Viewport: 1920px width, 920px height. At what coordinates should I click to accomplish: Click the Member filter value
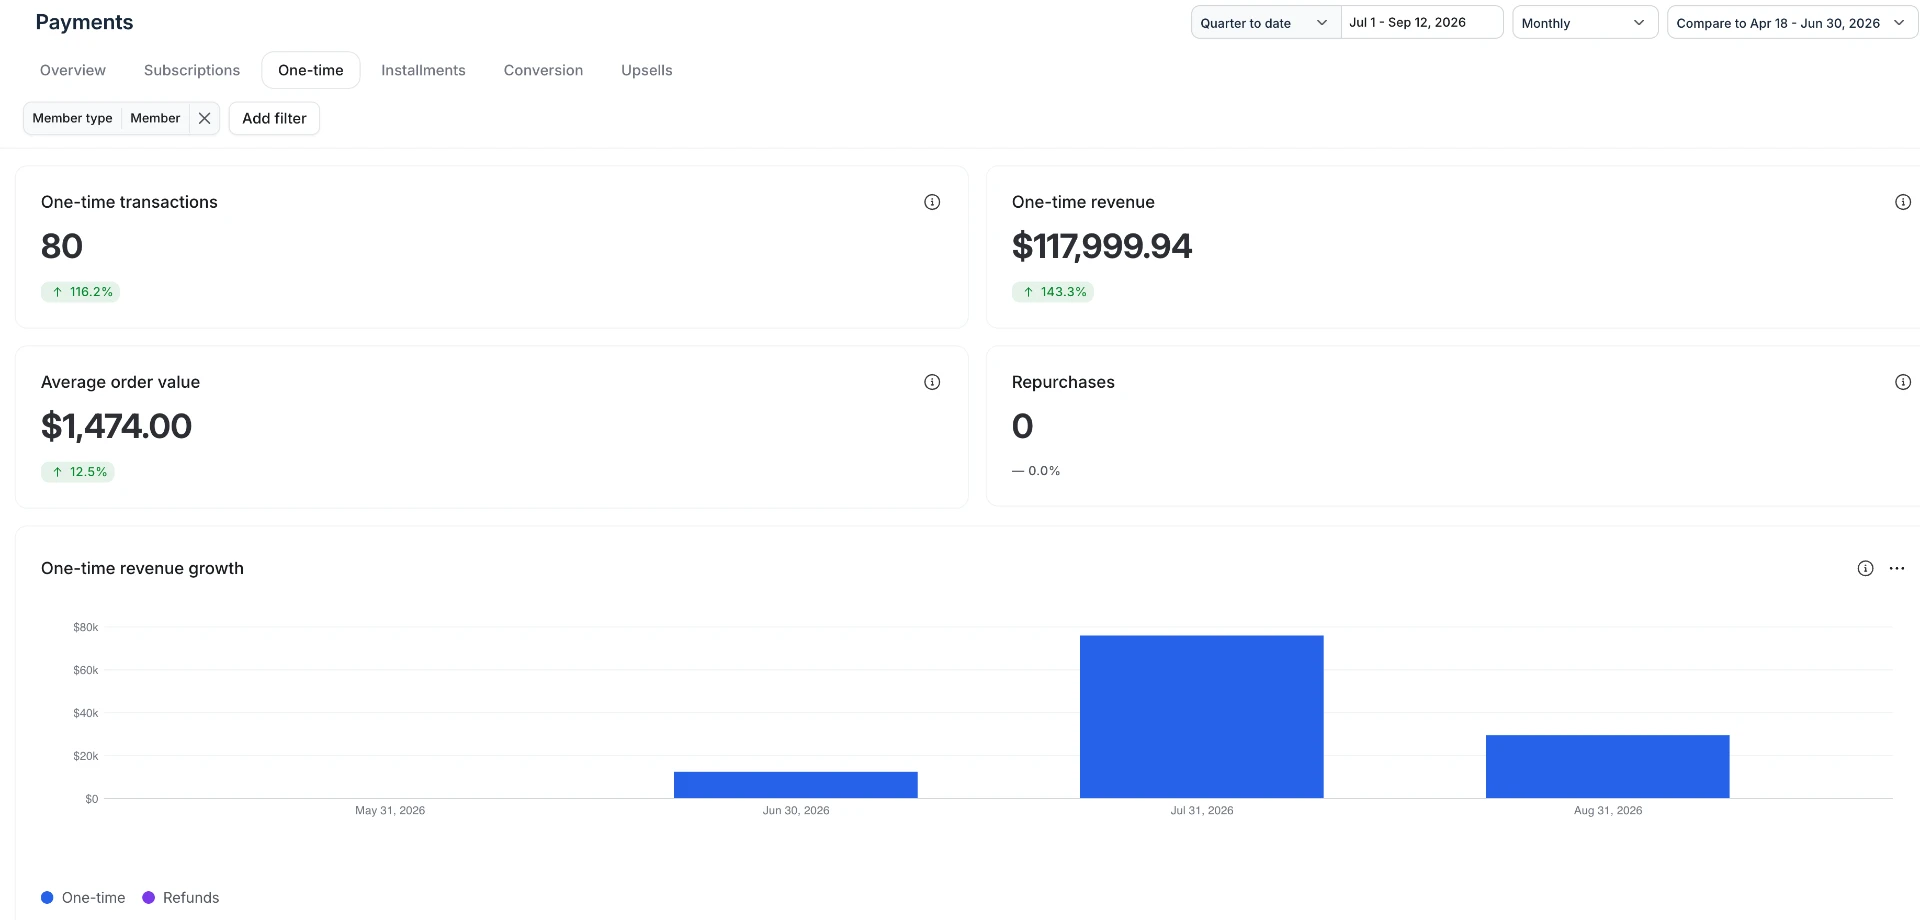tap(155, 118)
